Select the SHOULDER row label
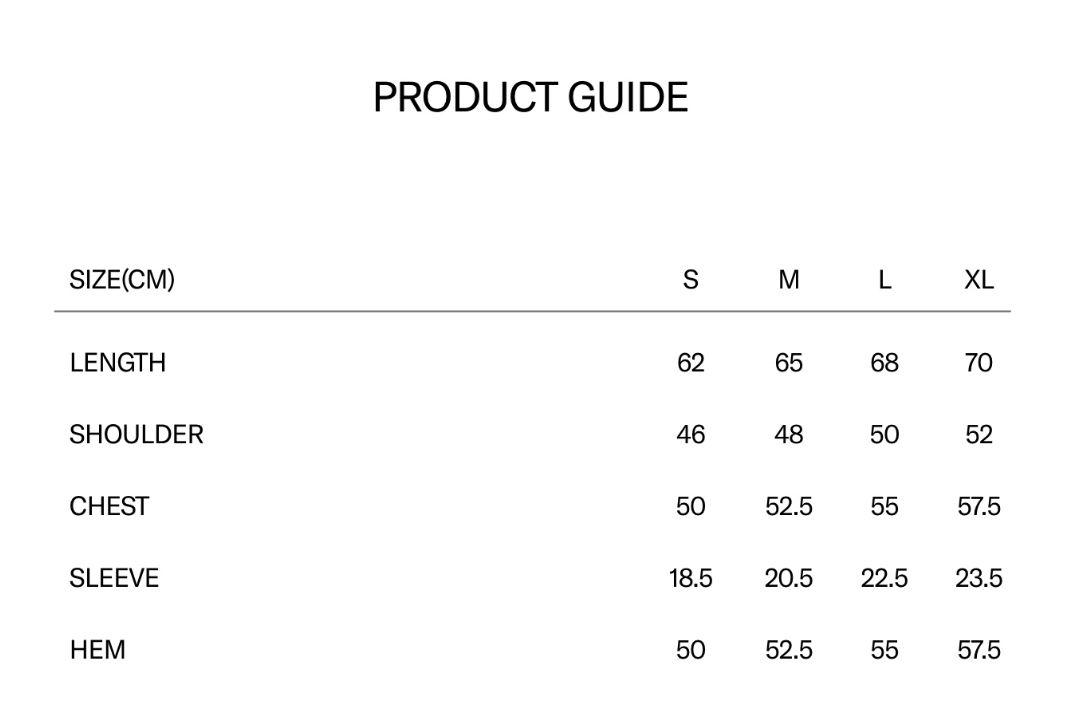This screenshot has height=714, width=1068. click(x=136, y=434)
